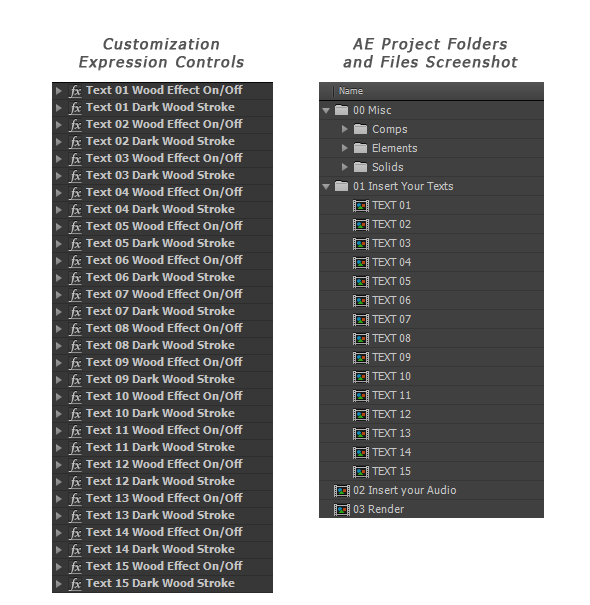Expand Text 05 Dark Wood Stroke effect

coord(59,244)
